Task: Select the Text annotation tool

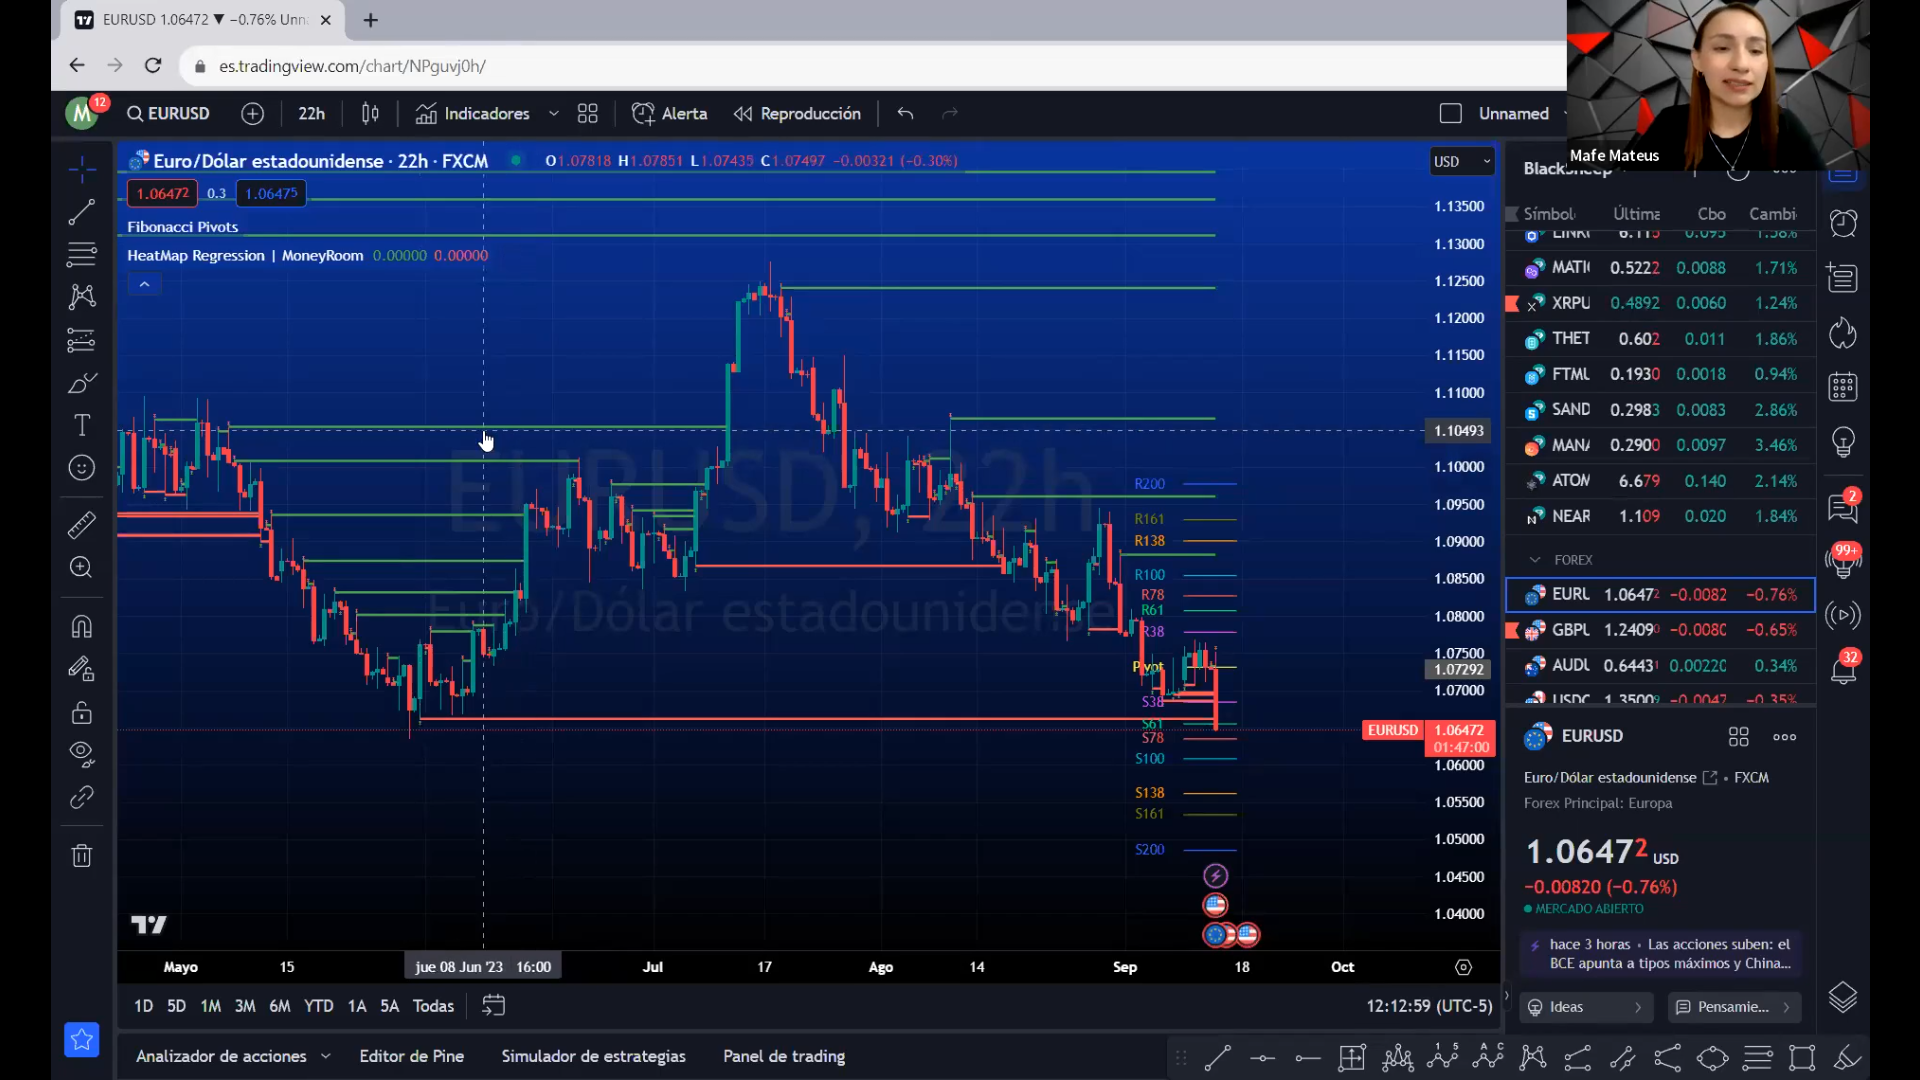Action: pos(82,425)
